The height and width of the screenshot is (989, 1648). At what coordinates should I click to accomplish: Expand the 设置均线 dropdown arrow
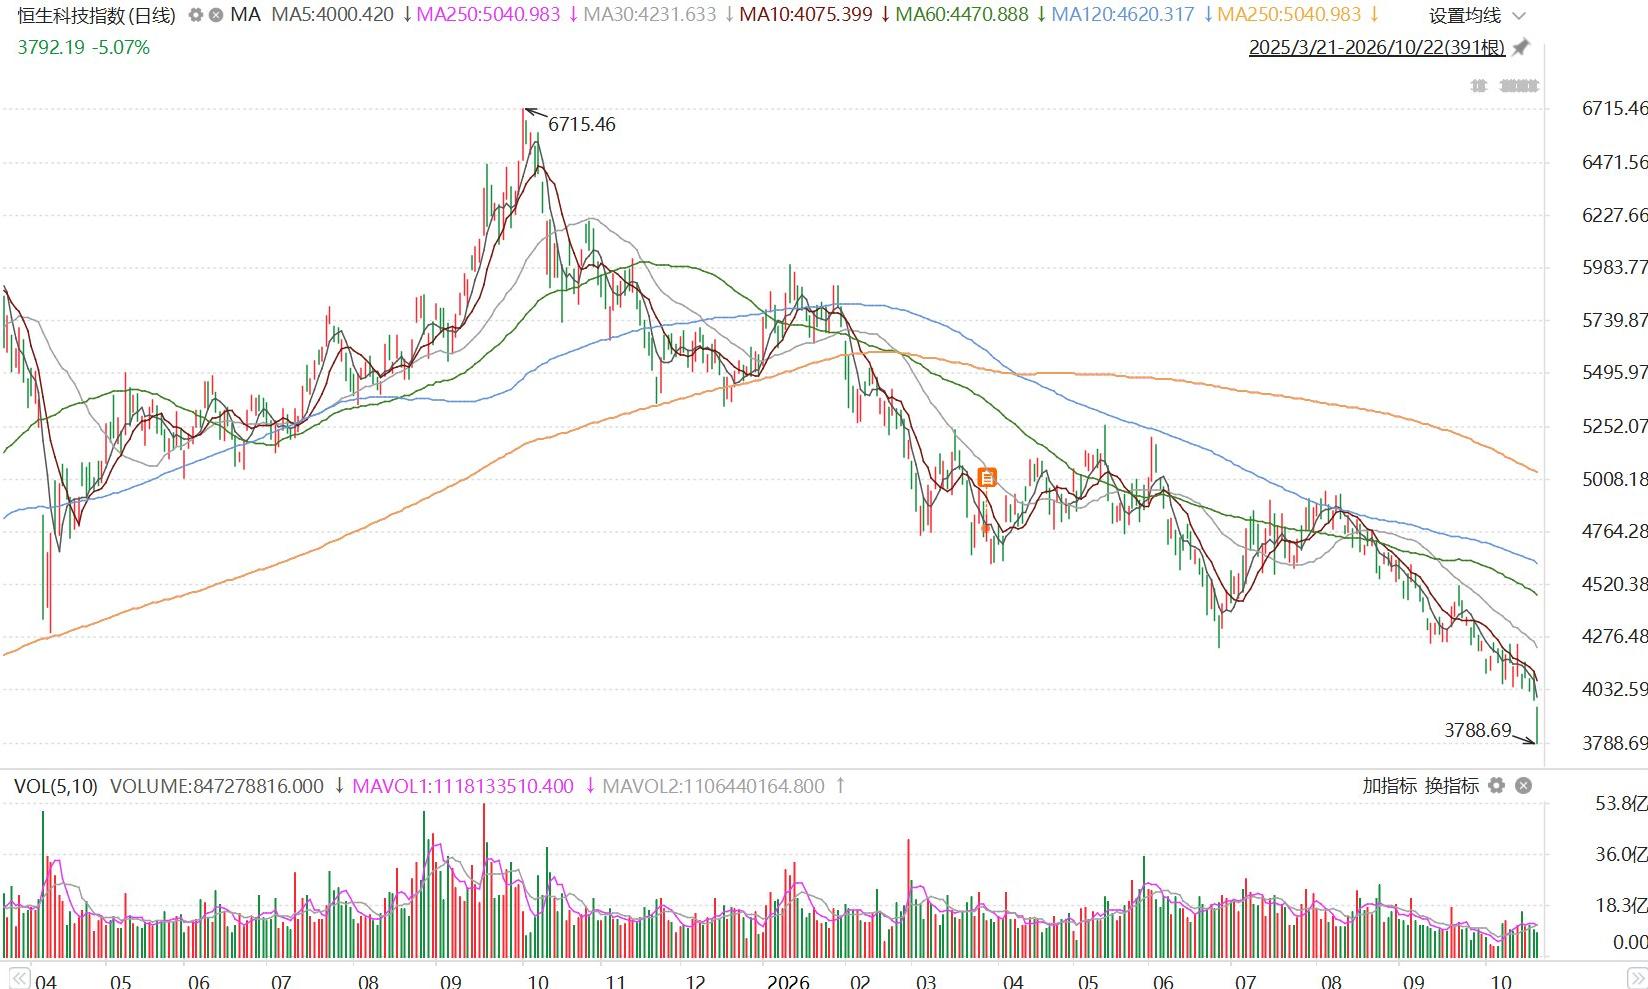(1520, 15)
